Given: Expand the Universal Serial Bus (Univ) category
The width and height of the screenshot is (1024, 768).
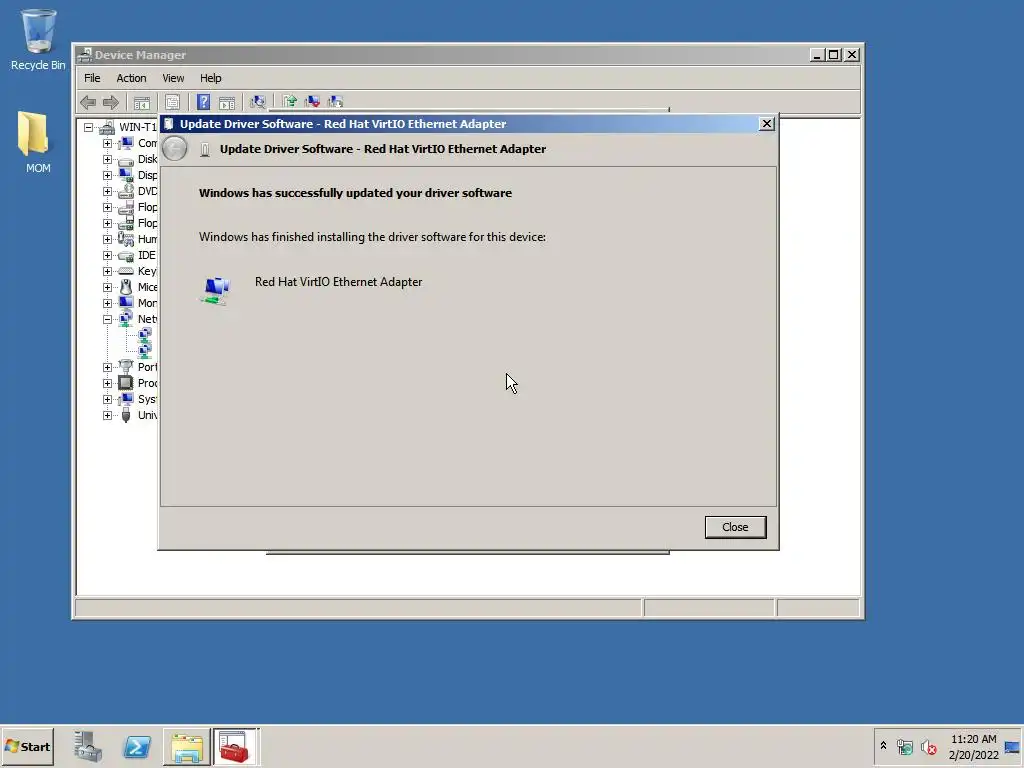Looking at the screenshot, I should pos(107,415).
